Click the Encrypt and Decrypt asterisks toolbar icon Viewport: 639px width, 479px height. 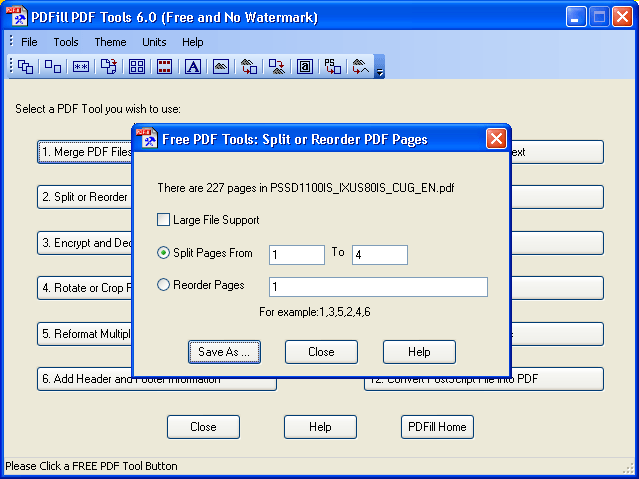pos(81,66)
